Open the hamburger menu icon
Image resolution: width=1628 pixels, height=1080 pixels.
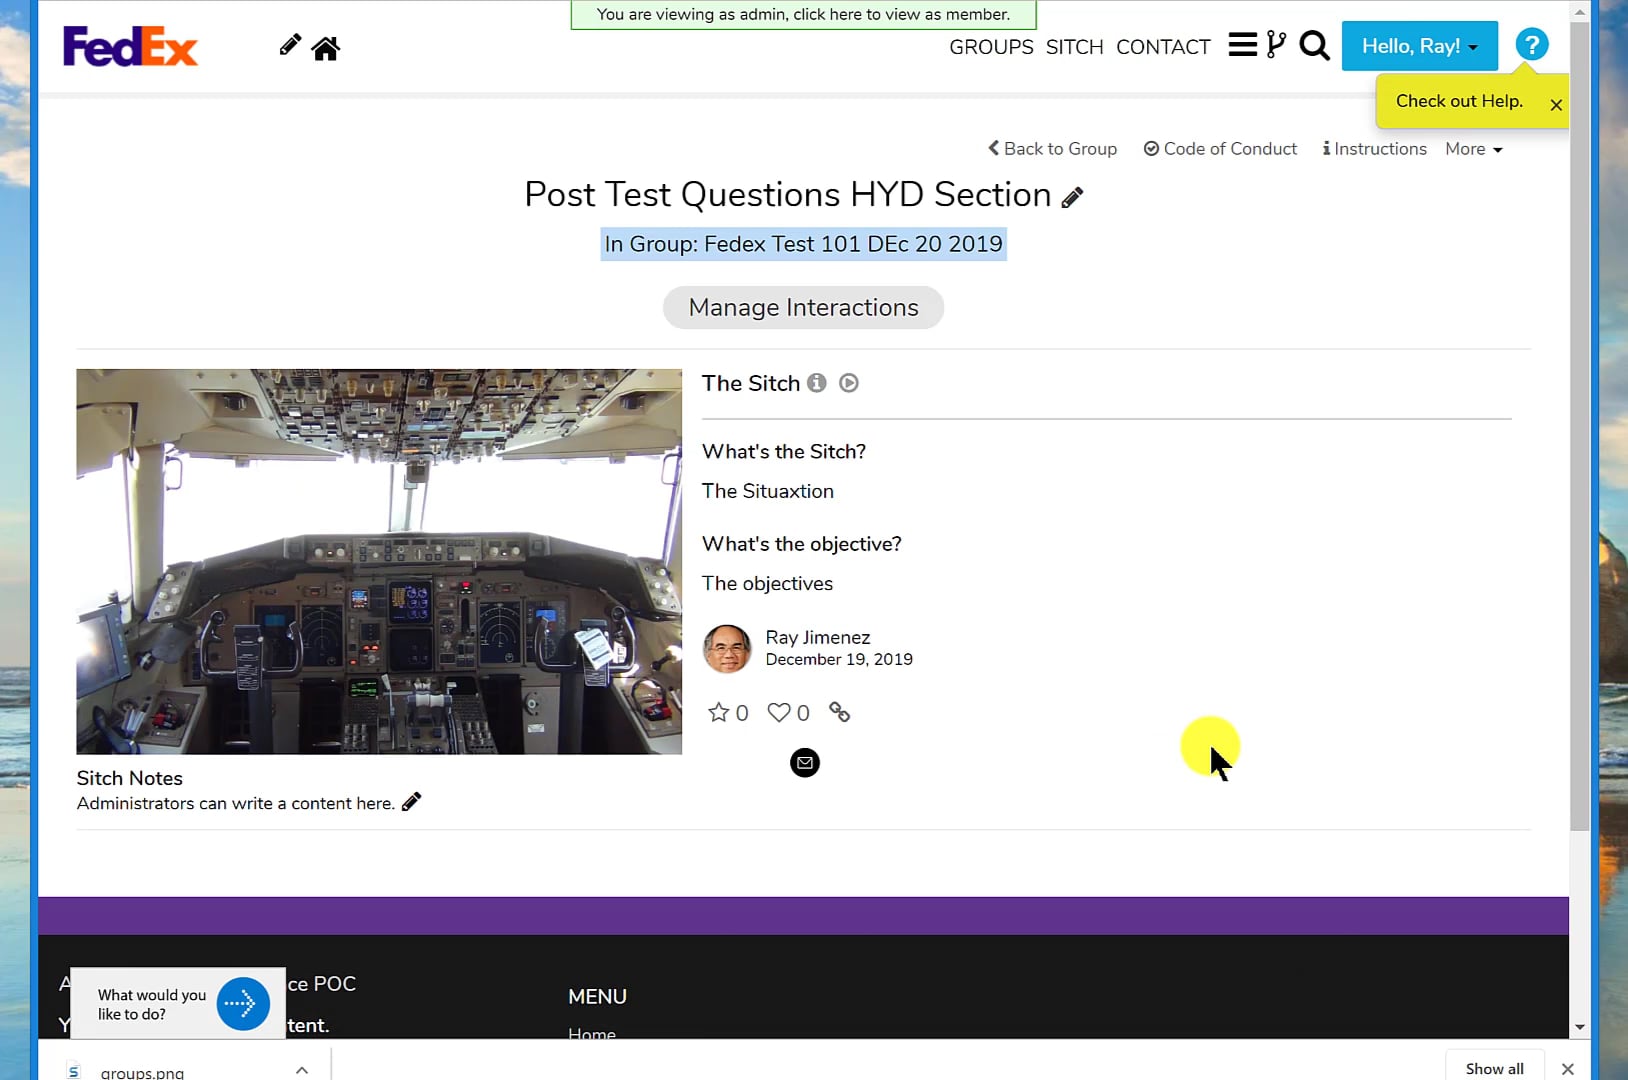pyautogui.click(x=1242, y=44)
